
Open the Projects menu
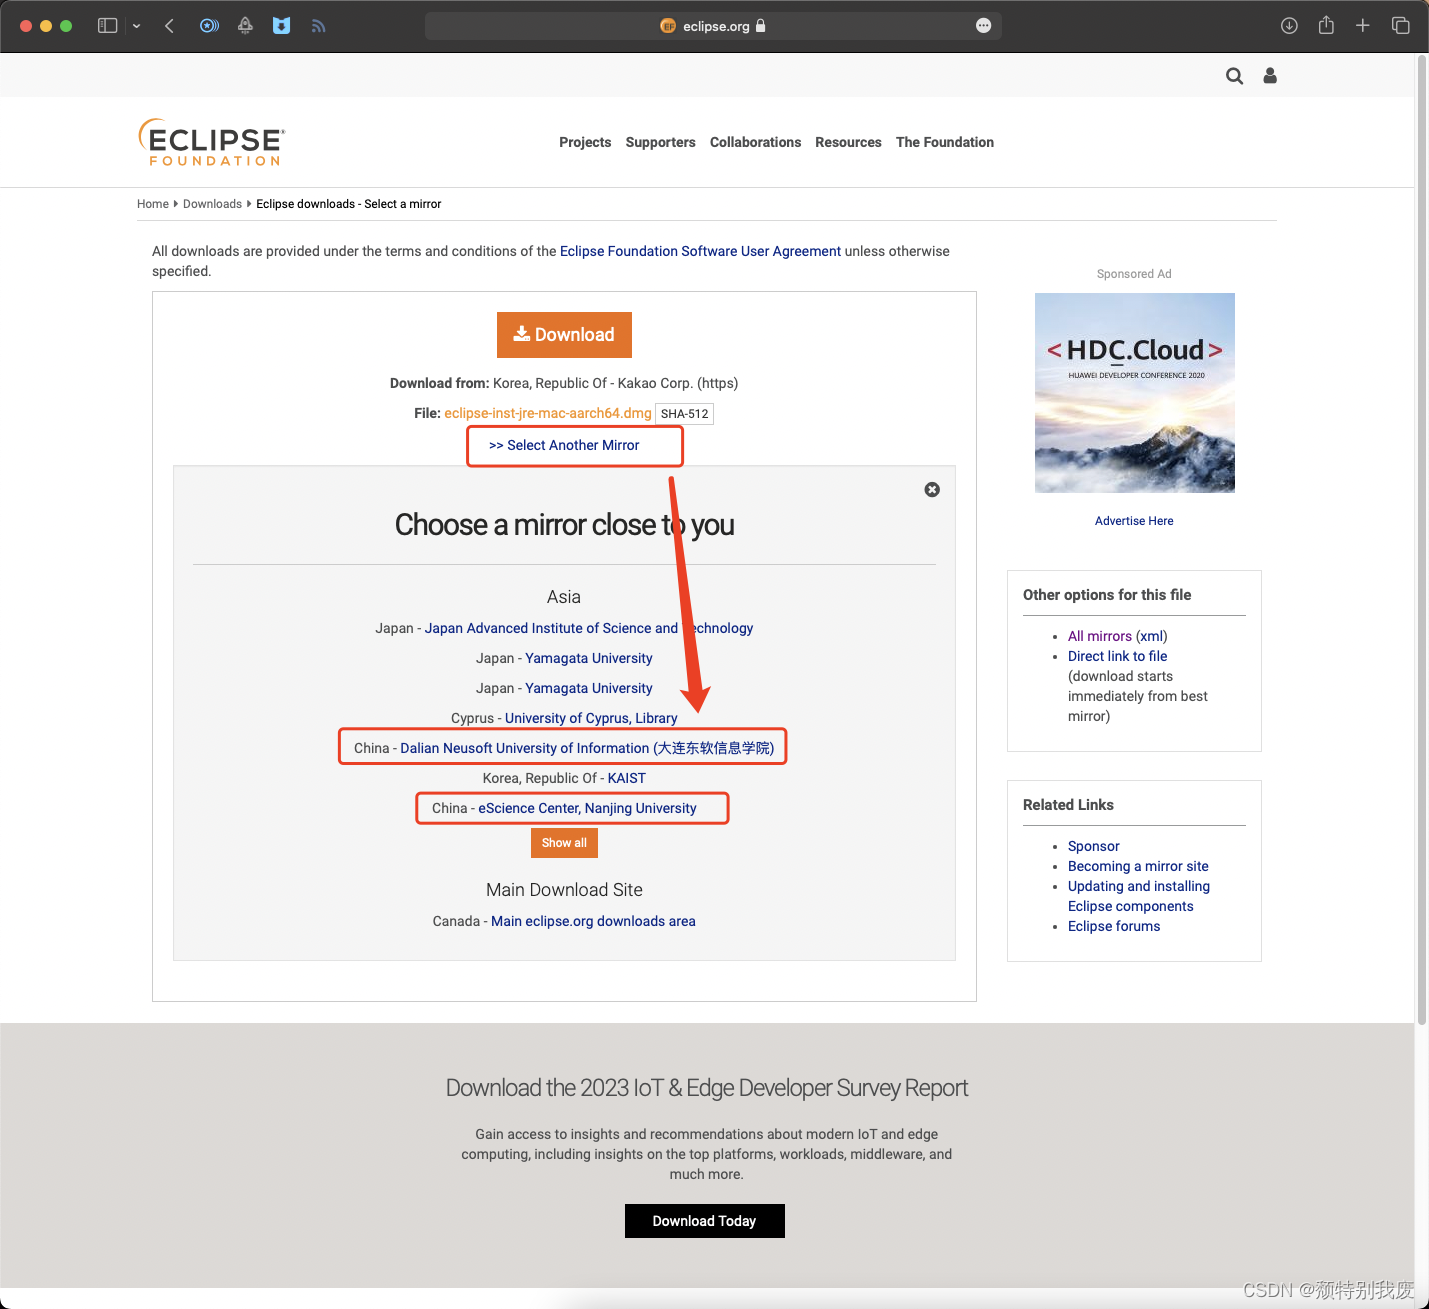tap(585, 142)
